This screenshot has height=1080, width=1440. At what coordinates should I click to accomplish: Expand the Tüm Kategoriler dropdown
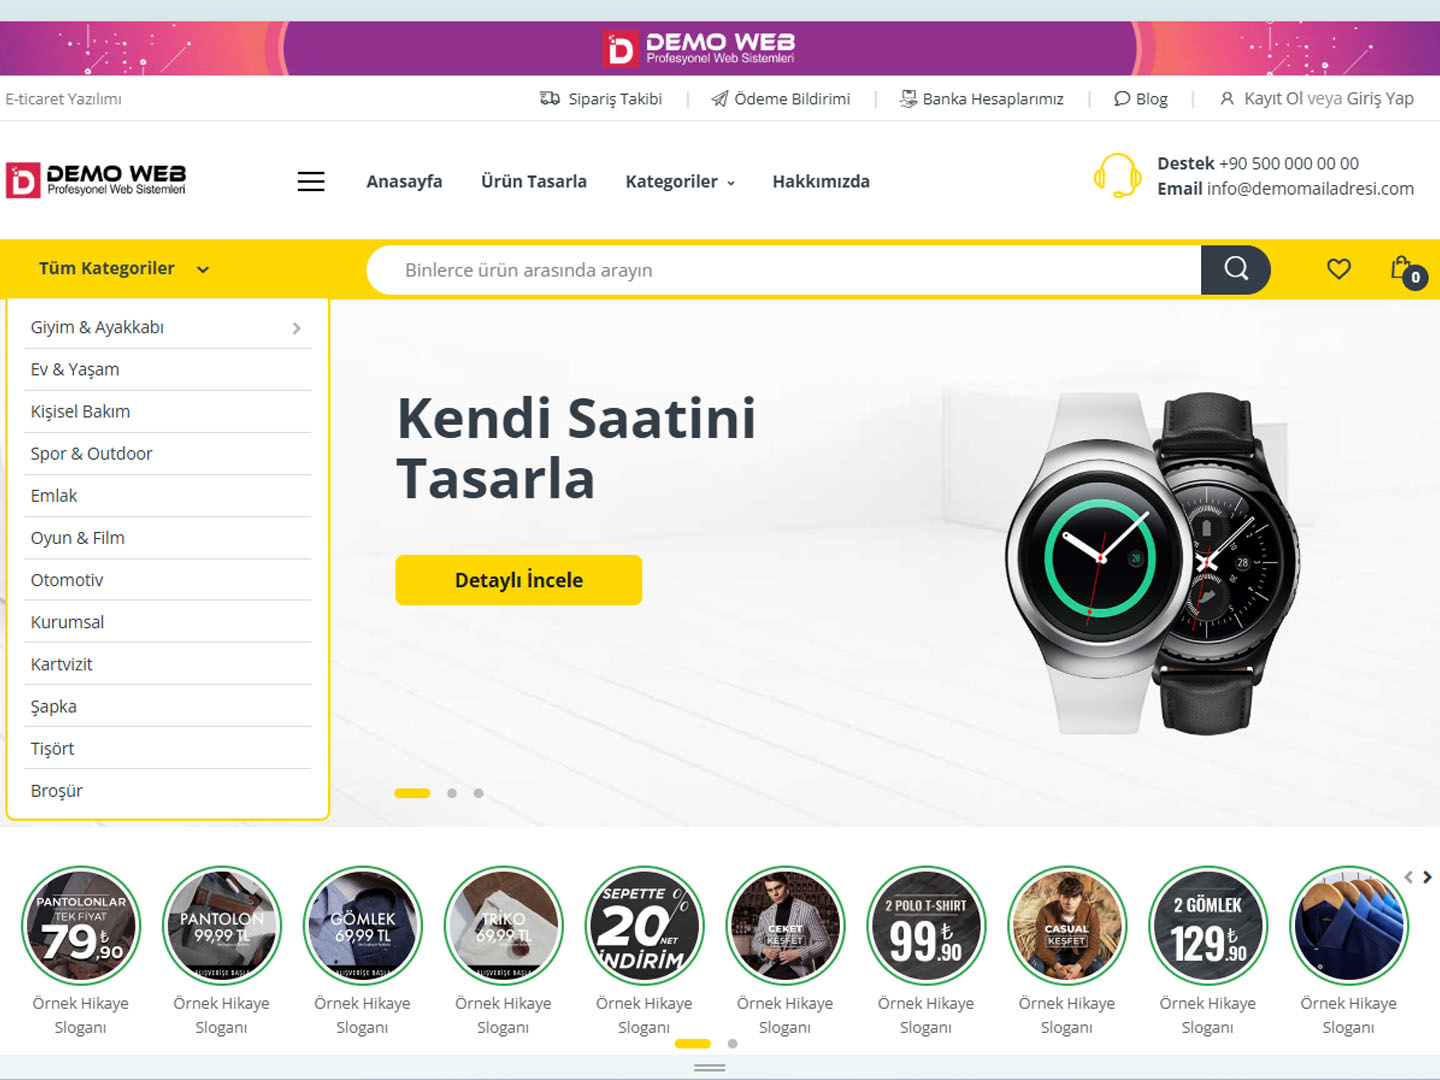pyautogui.click(x=124, y=268)
